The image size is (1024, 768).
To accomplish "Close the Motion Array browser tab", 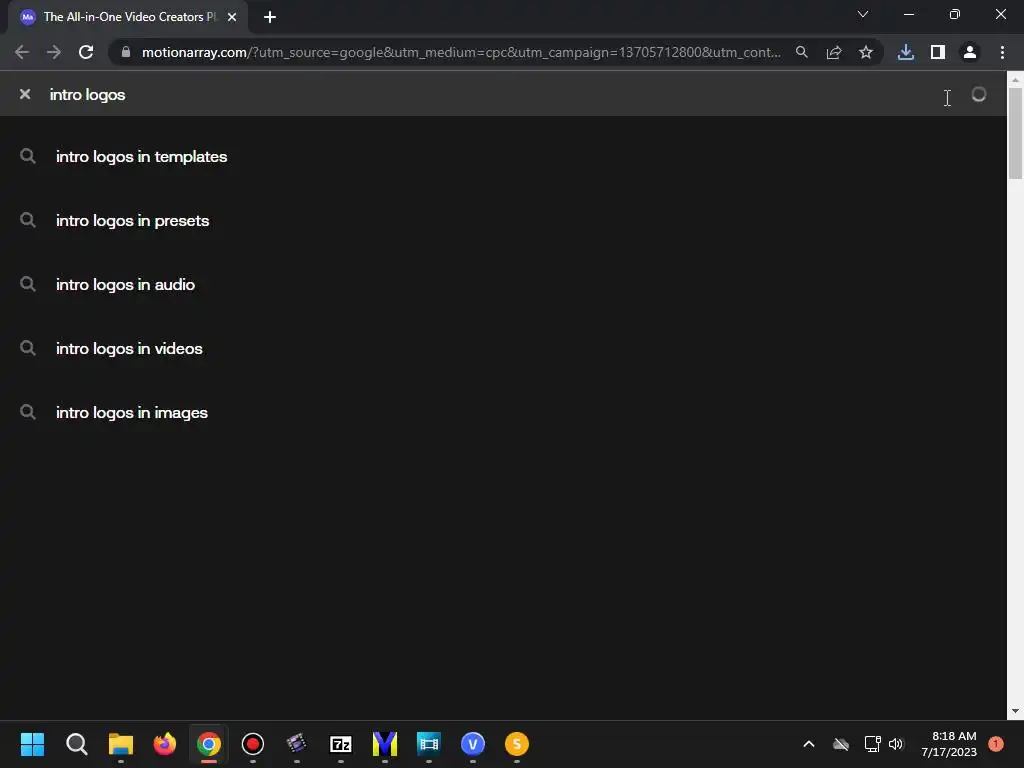I will coord(232,17).
